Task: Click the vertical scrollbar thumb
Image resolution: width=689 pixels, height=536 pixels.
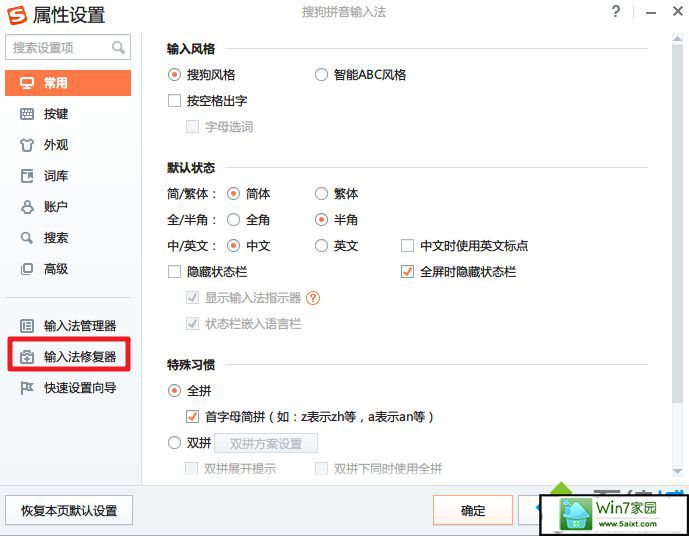Action: 677,223
